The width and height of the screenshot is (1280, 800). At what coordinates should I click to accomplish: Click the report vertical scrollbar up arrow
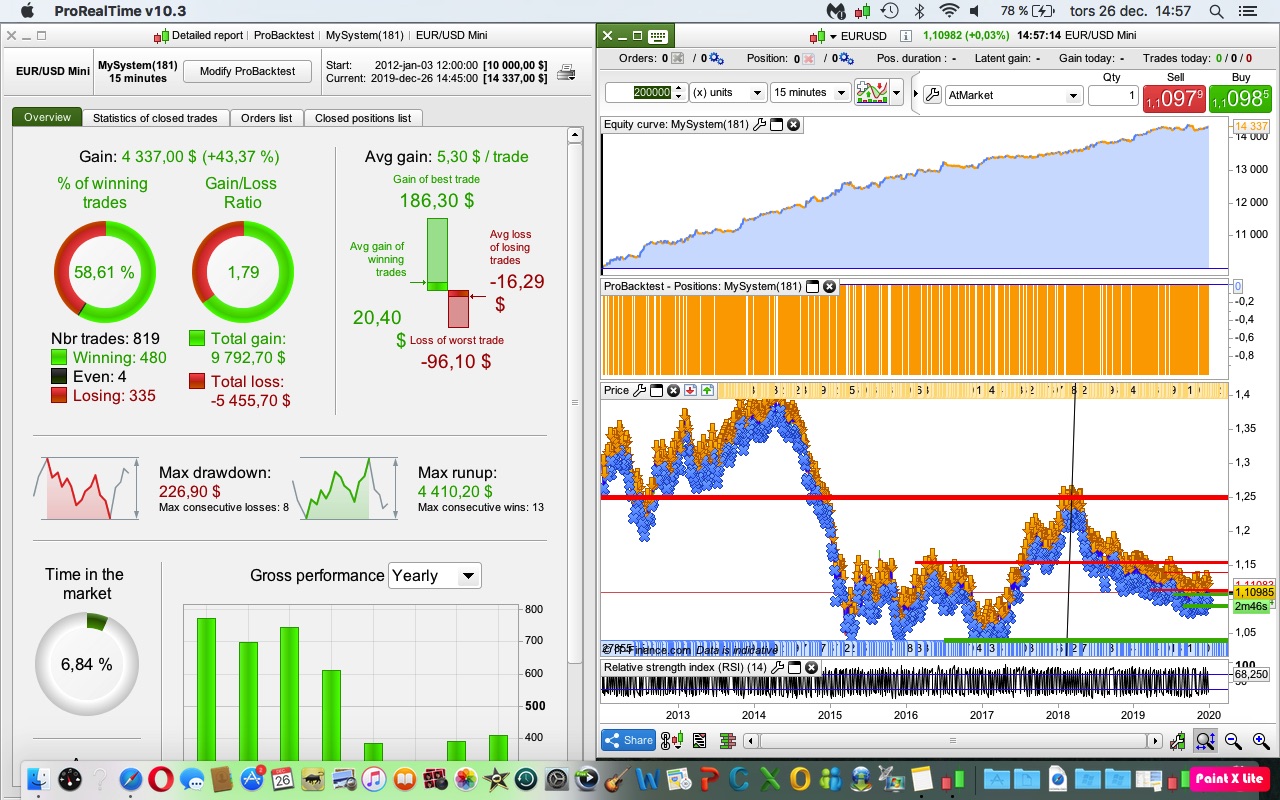pyautogui.click(x=575, y=135)
